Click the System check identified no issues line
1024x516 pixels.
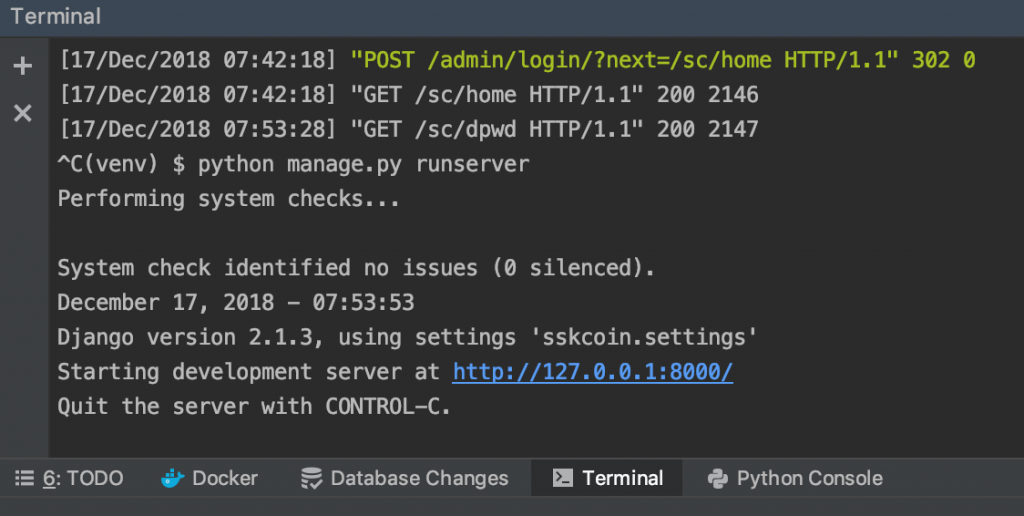[x=355, y=268]
